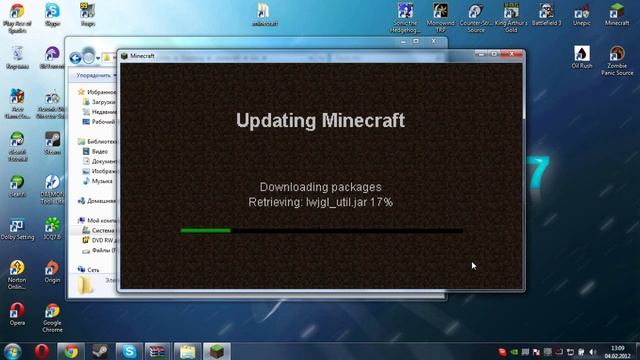
Task: Open the Unepic desktop shortcut
Action: [x=582, y=15]
